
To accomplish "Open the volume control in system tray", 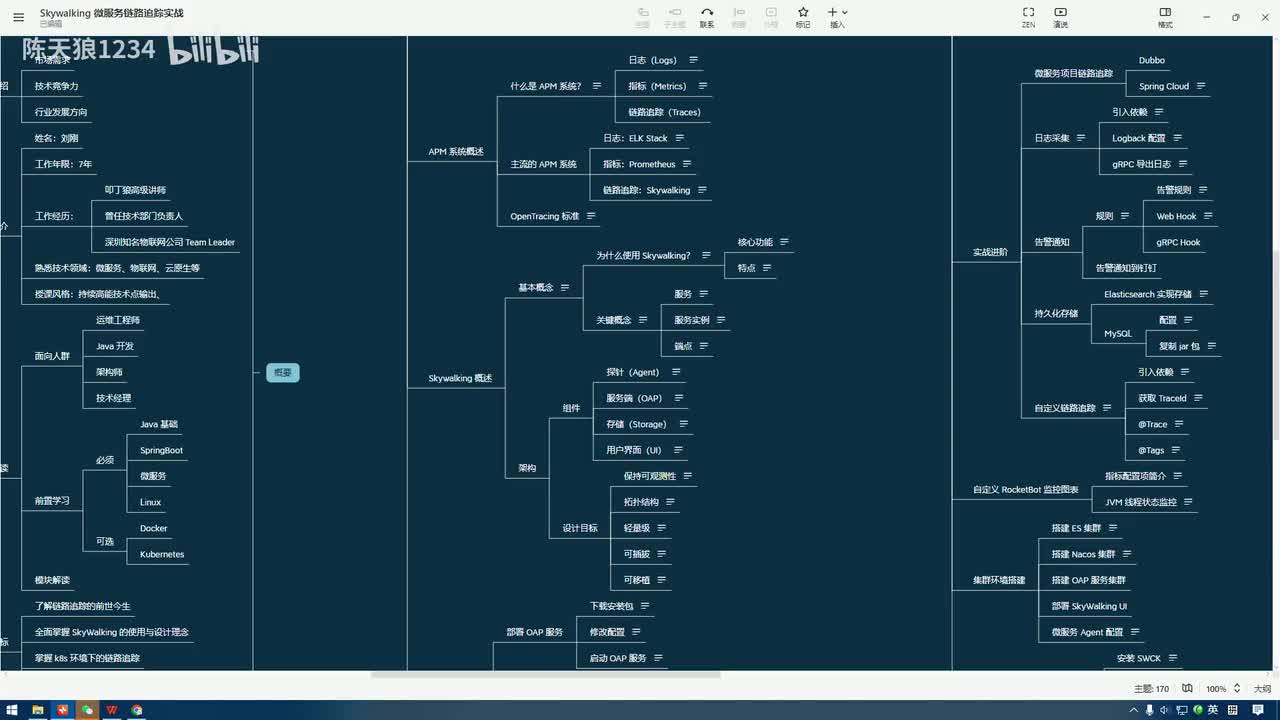I will tap(1165, 710).
